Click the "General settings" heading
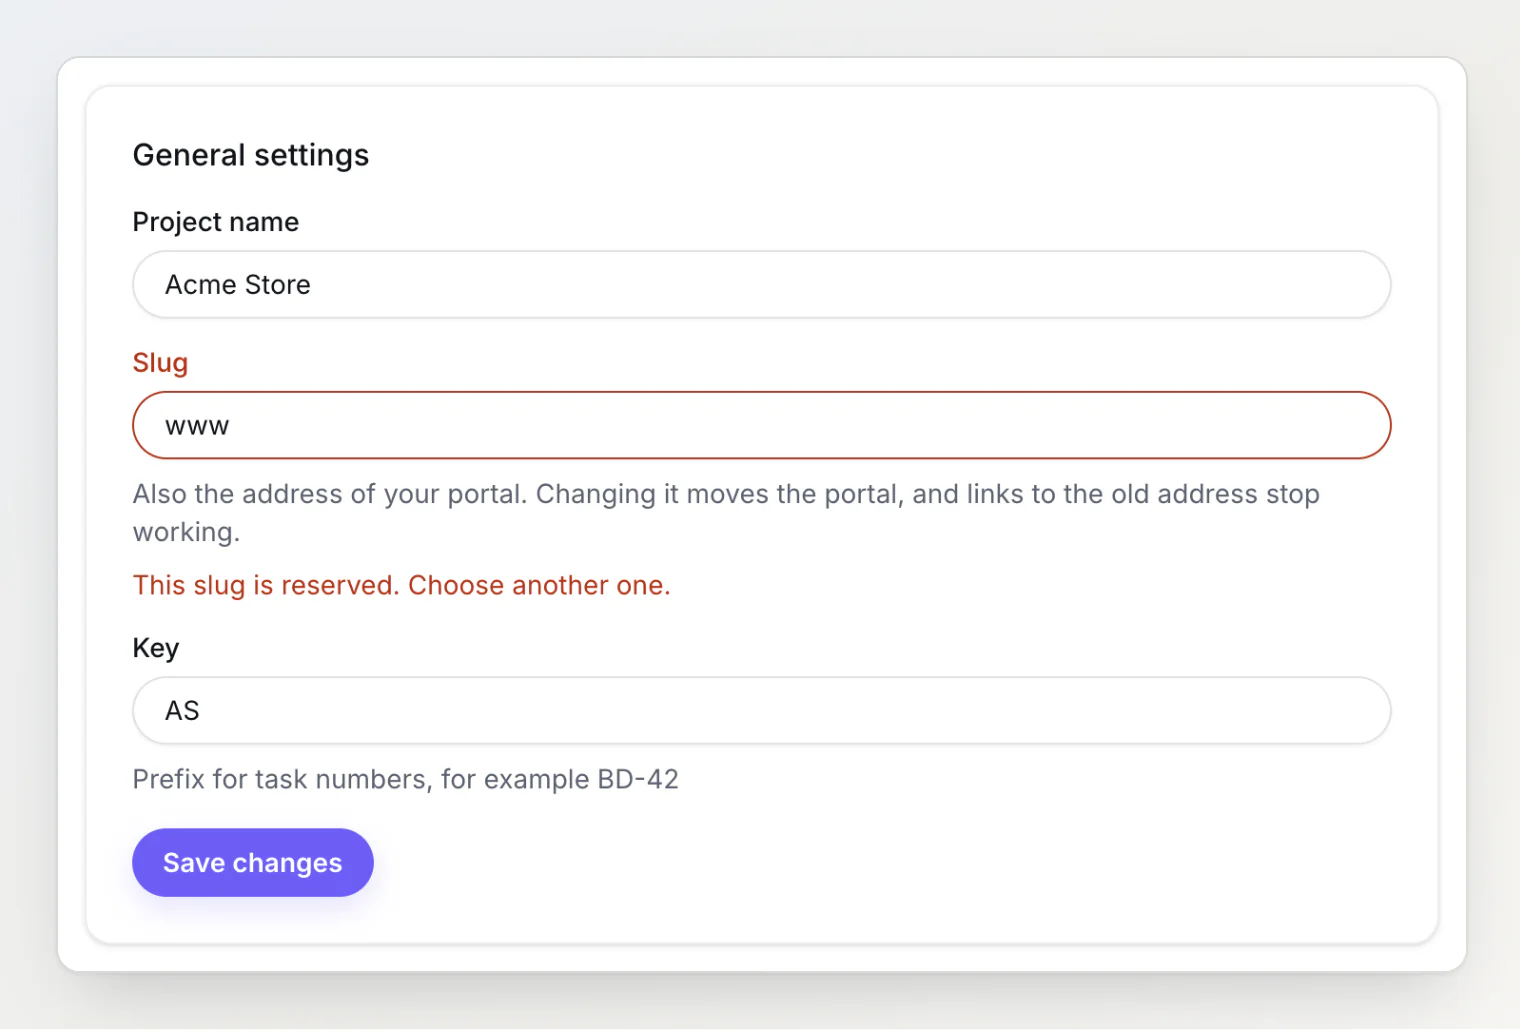The image size is (1520, 1030). click(x=251, y=155)
